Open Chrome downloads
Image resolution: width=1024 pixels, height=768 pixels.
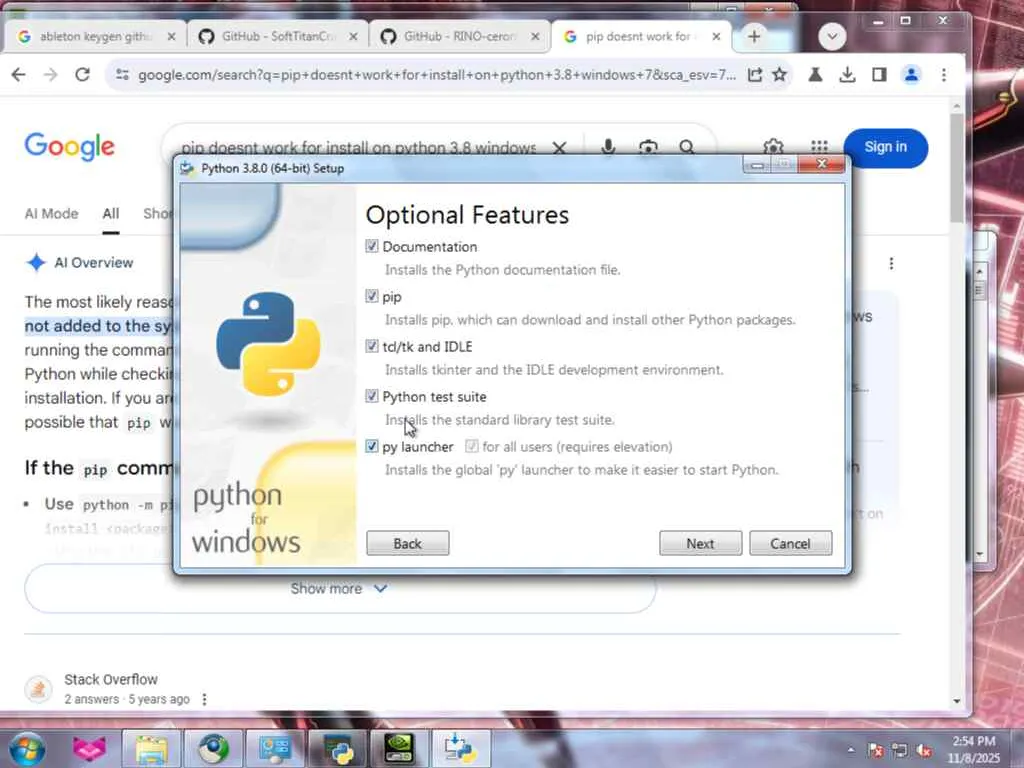[x=847, y=74]
